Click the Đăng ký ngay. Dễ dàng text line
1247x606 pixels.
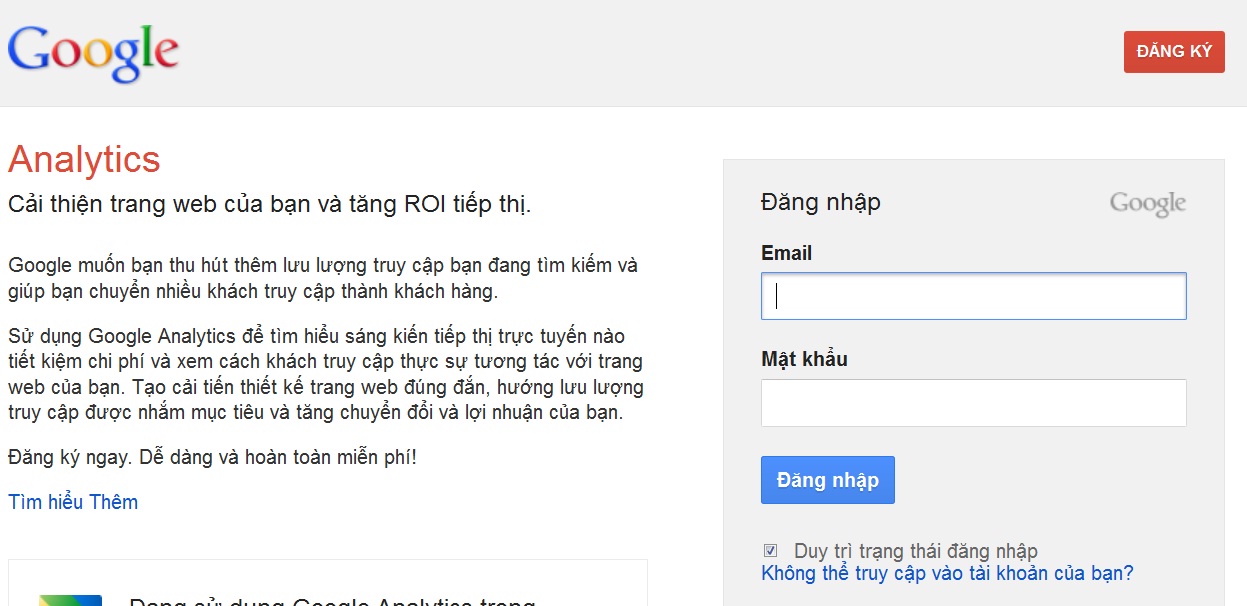tap(212, 458)
